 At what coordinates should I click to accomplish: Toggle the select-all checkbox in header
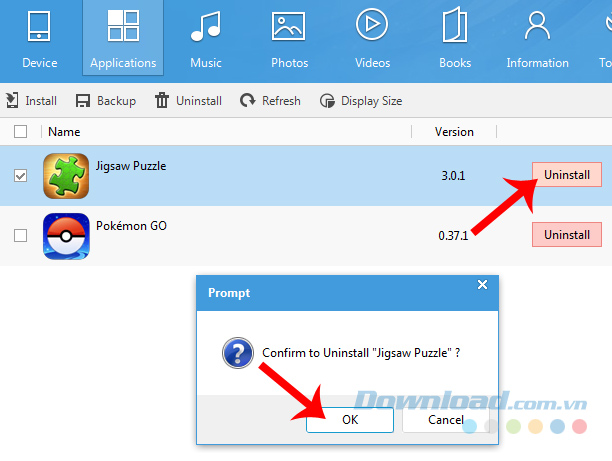click(x=20, y=132)
